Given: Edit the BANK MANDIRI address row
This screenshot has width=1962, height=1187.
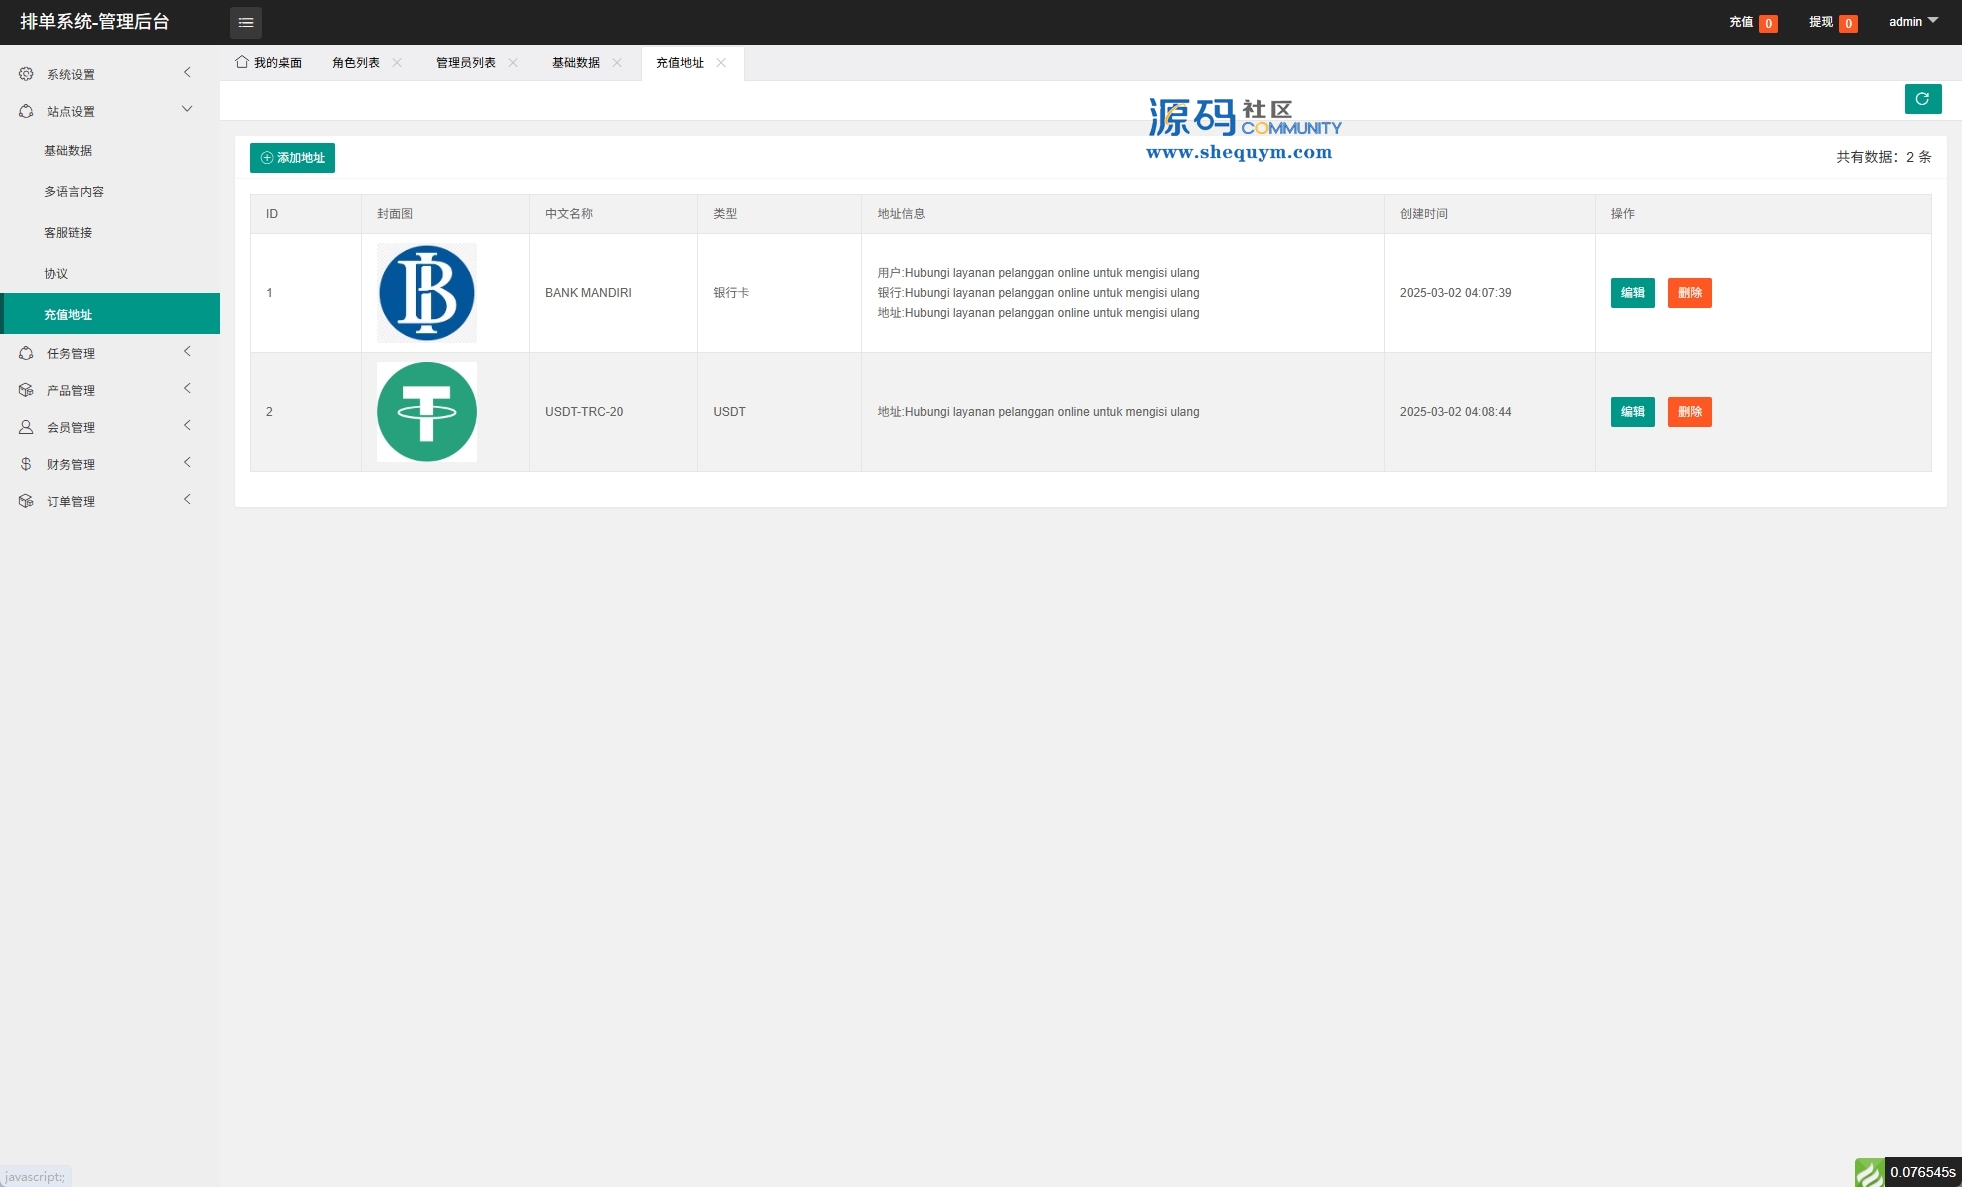Looking at the screenshot, I should point(1632,293).
